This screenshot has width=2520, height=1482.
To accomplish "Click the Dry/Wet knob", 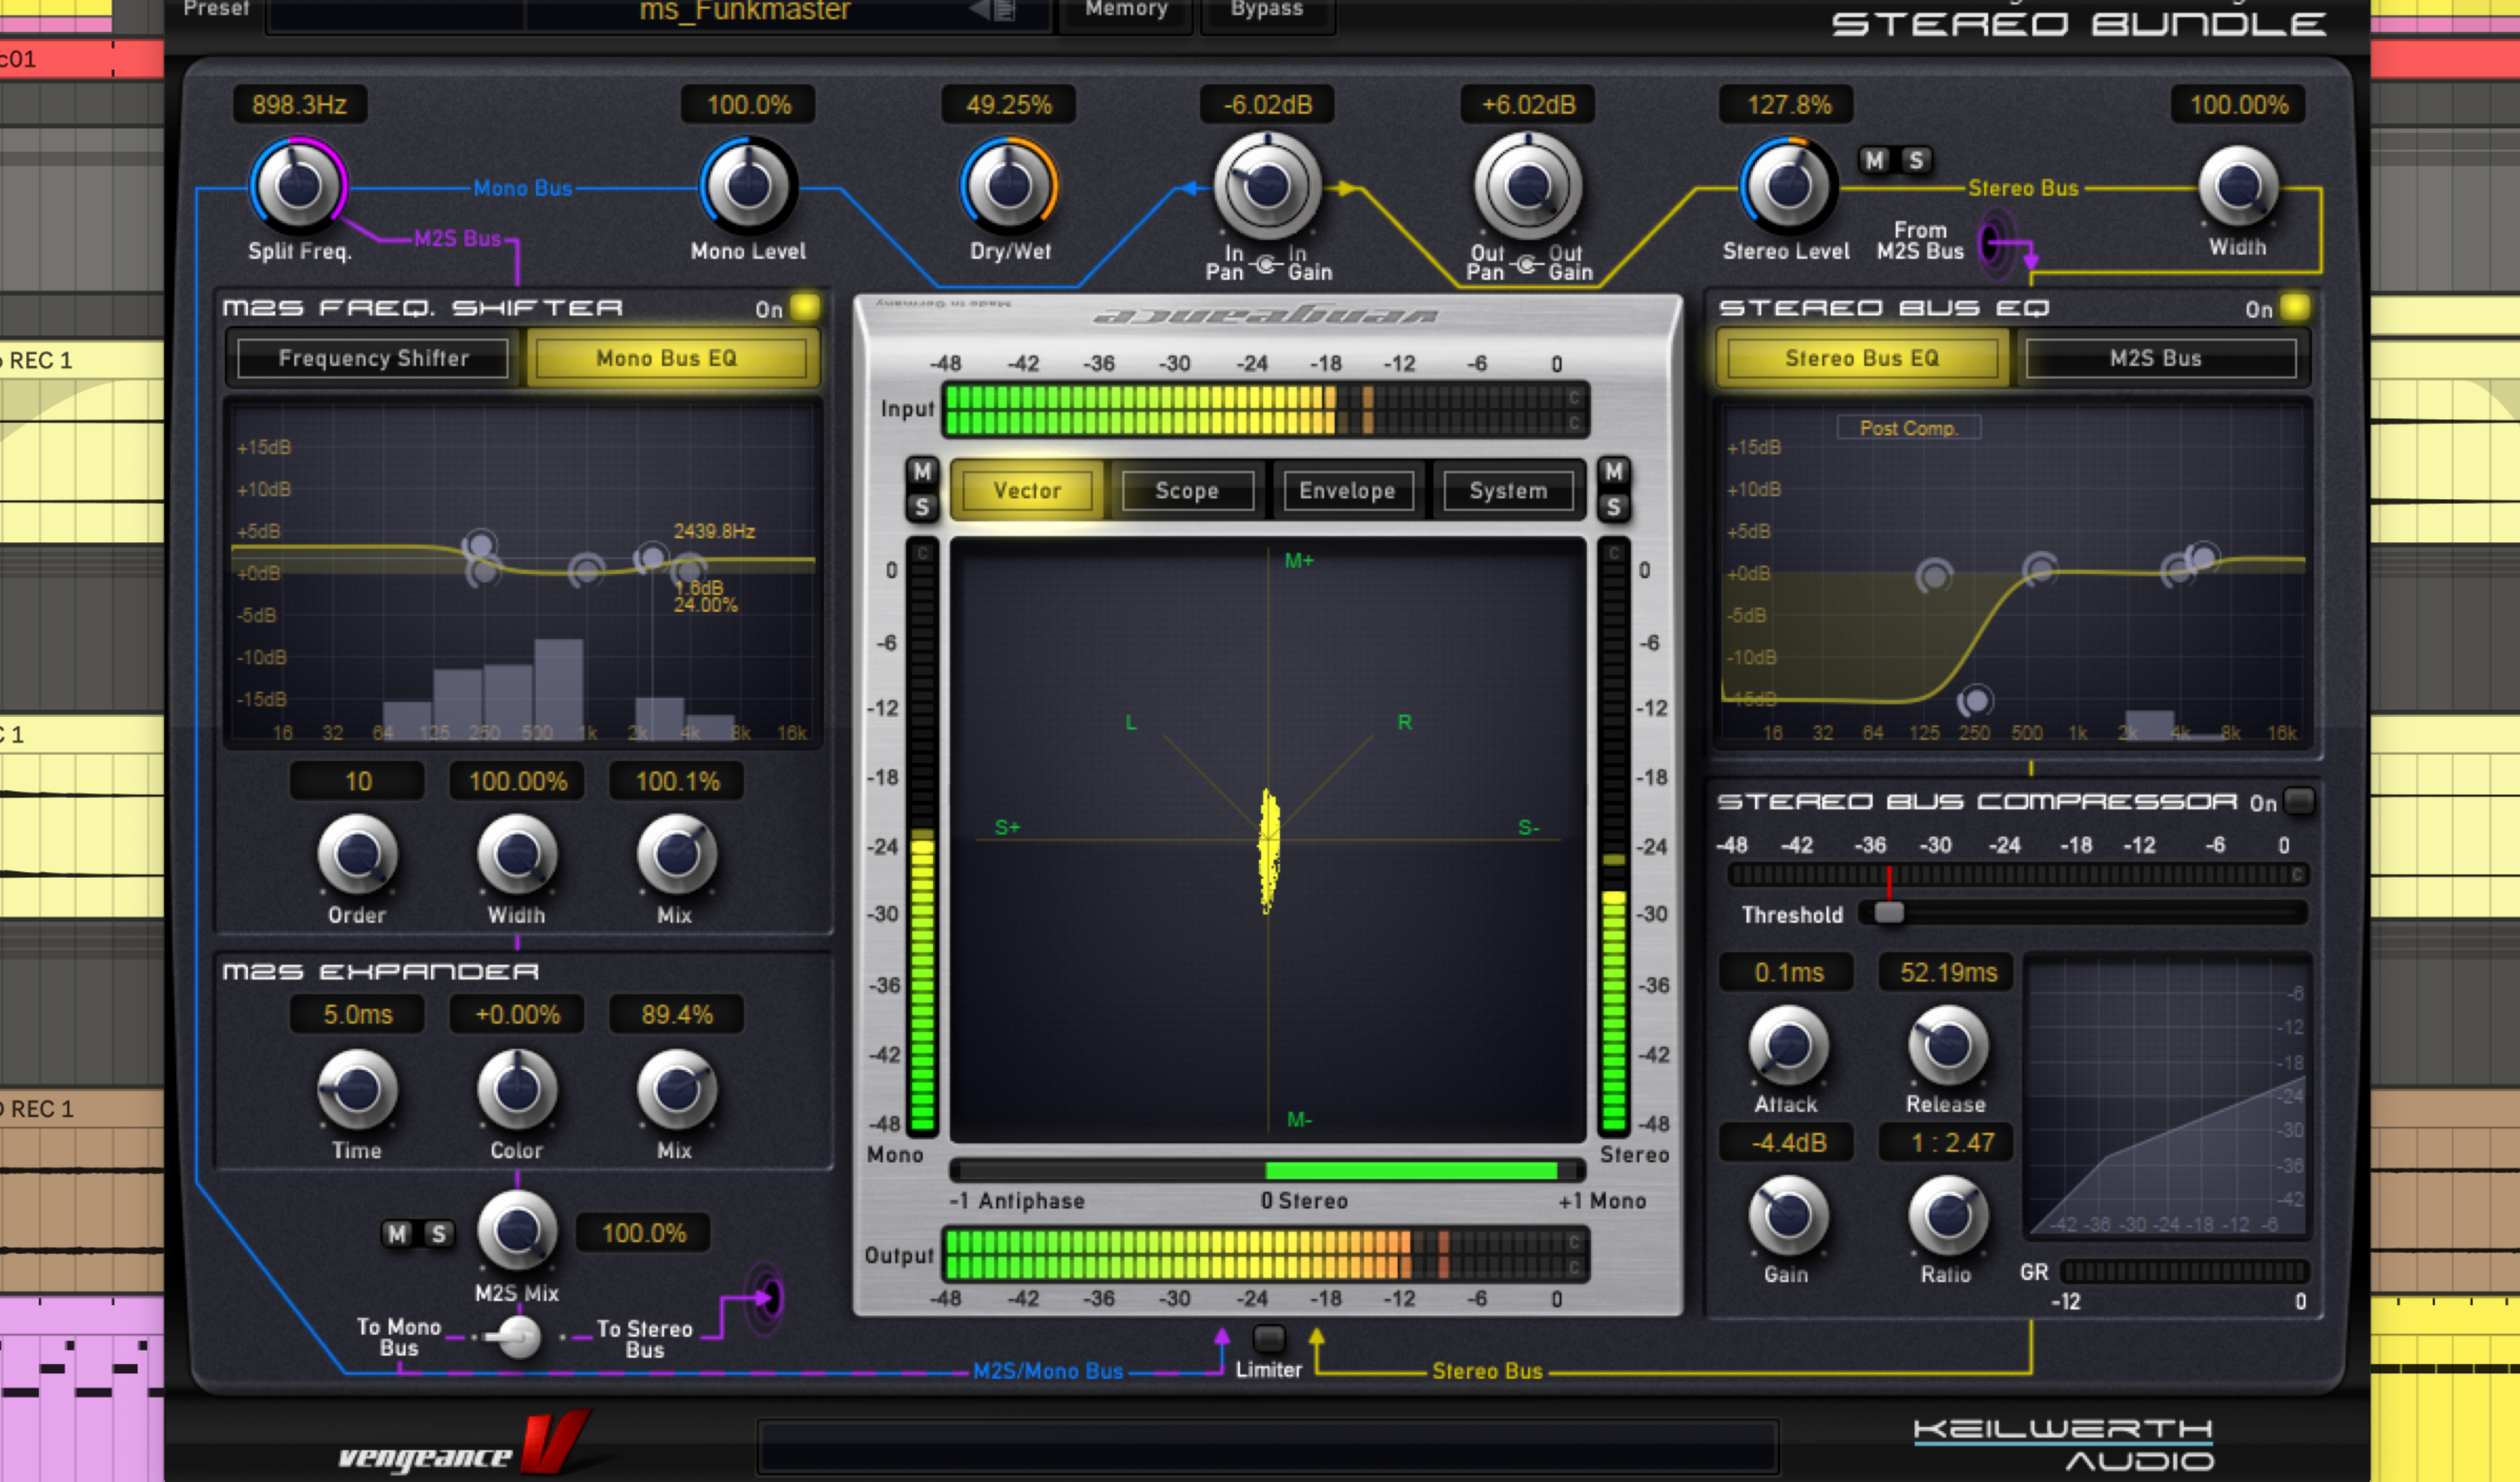I will 1009,186.
